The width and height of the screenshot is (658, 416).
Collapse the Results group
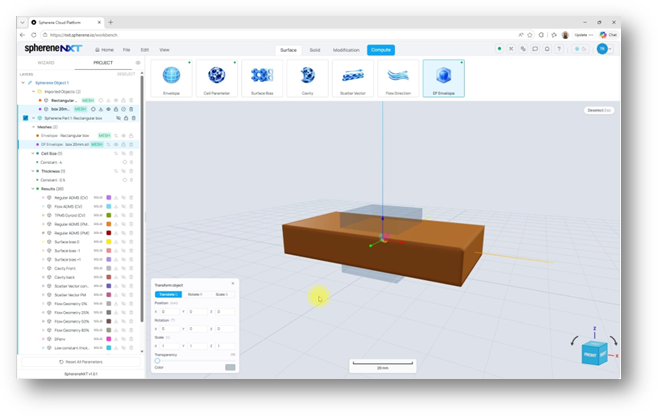[33, 189]
